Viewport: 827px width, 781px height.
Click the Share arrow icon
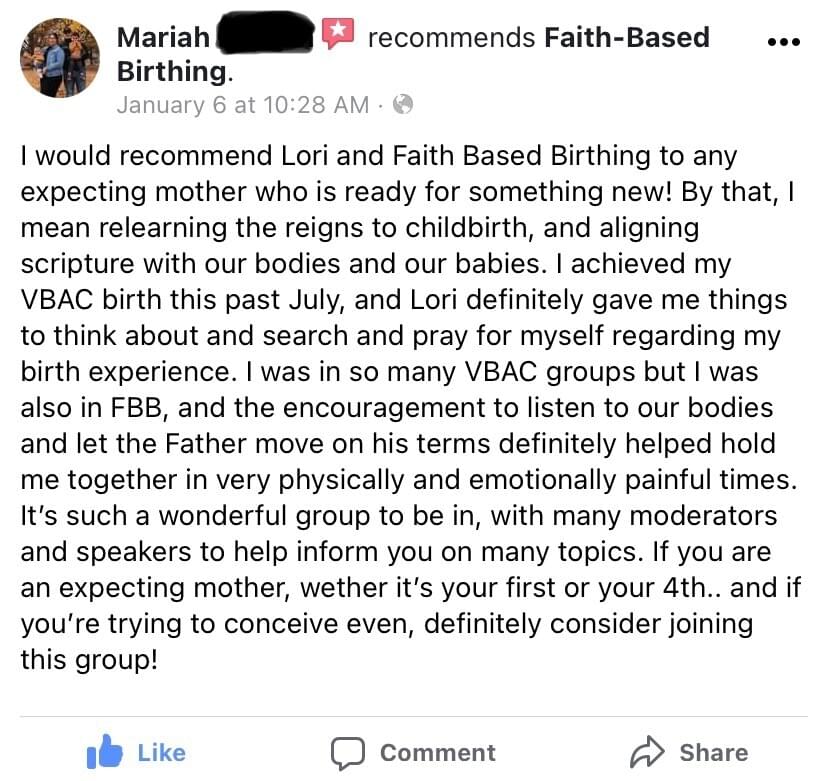(x=646, y=752)
